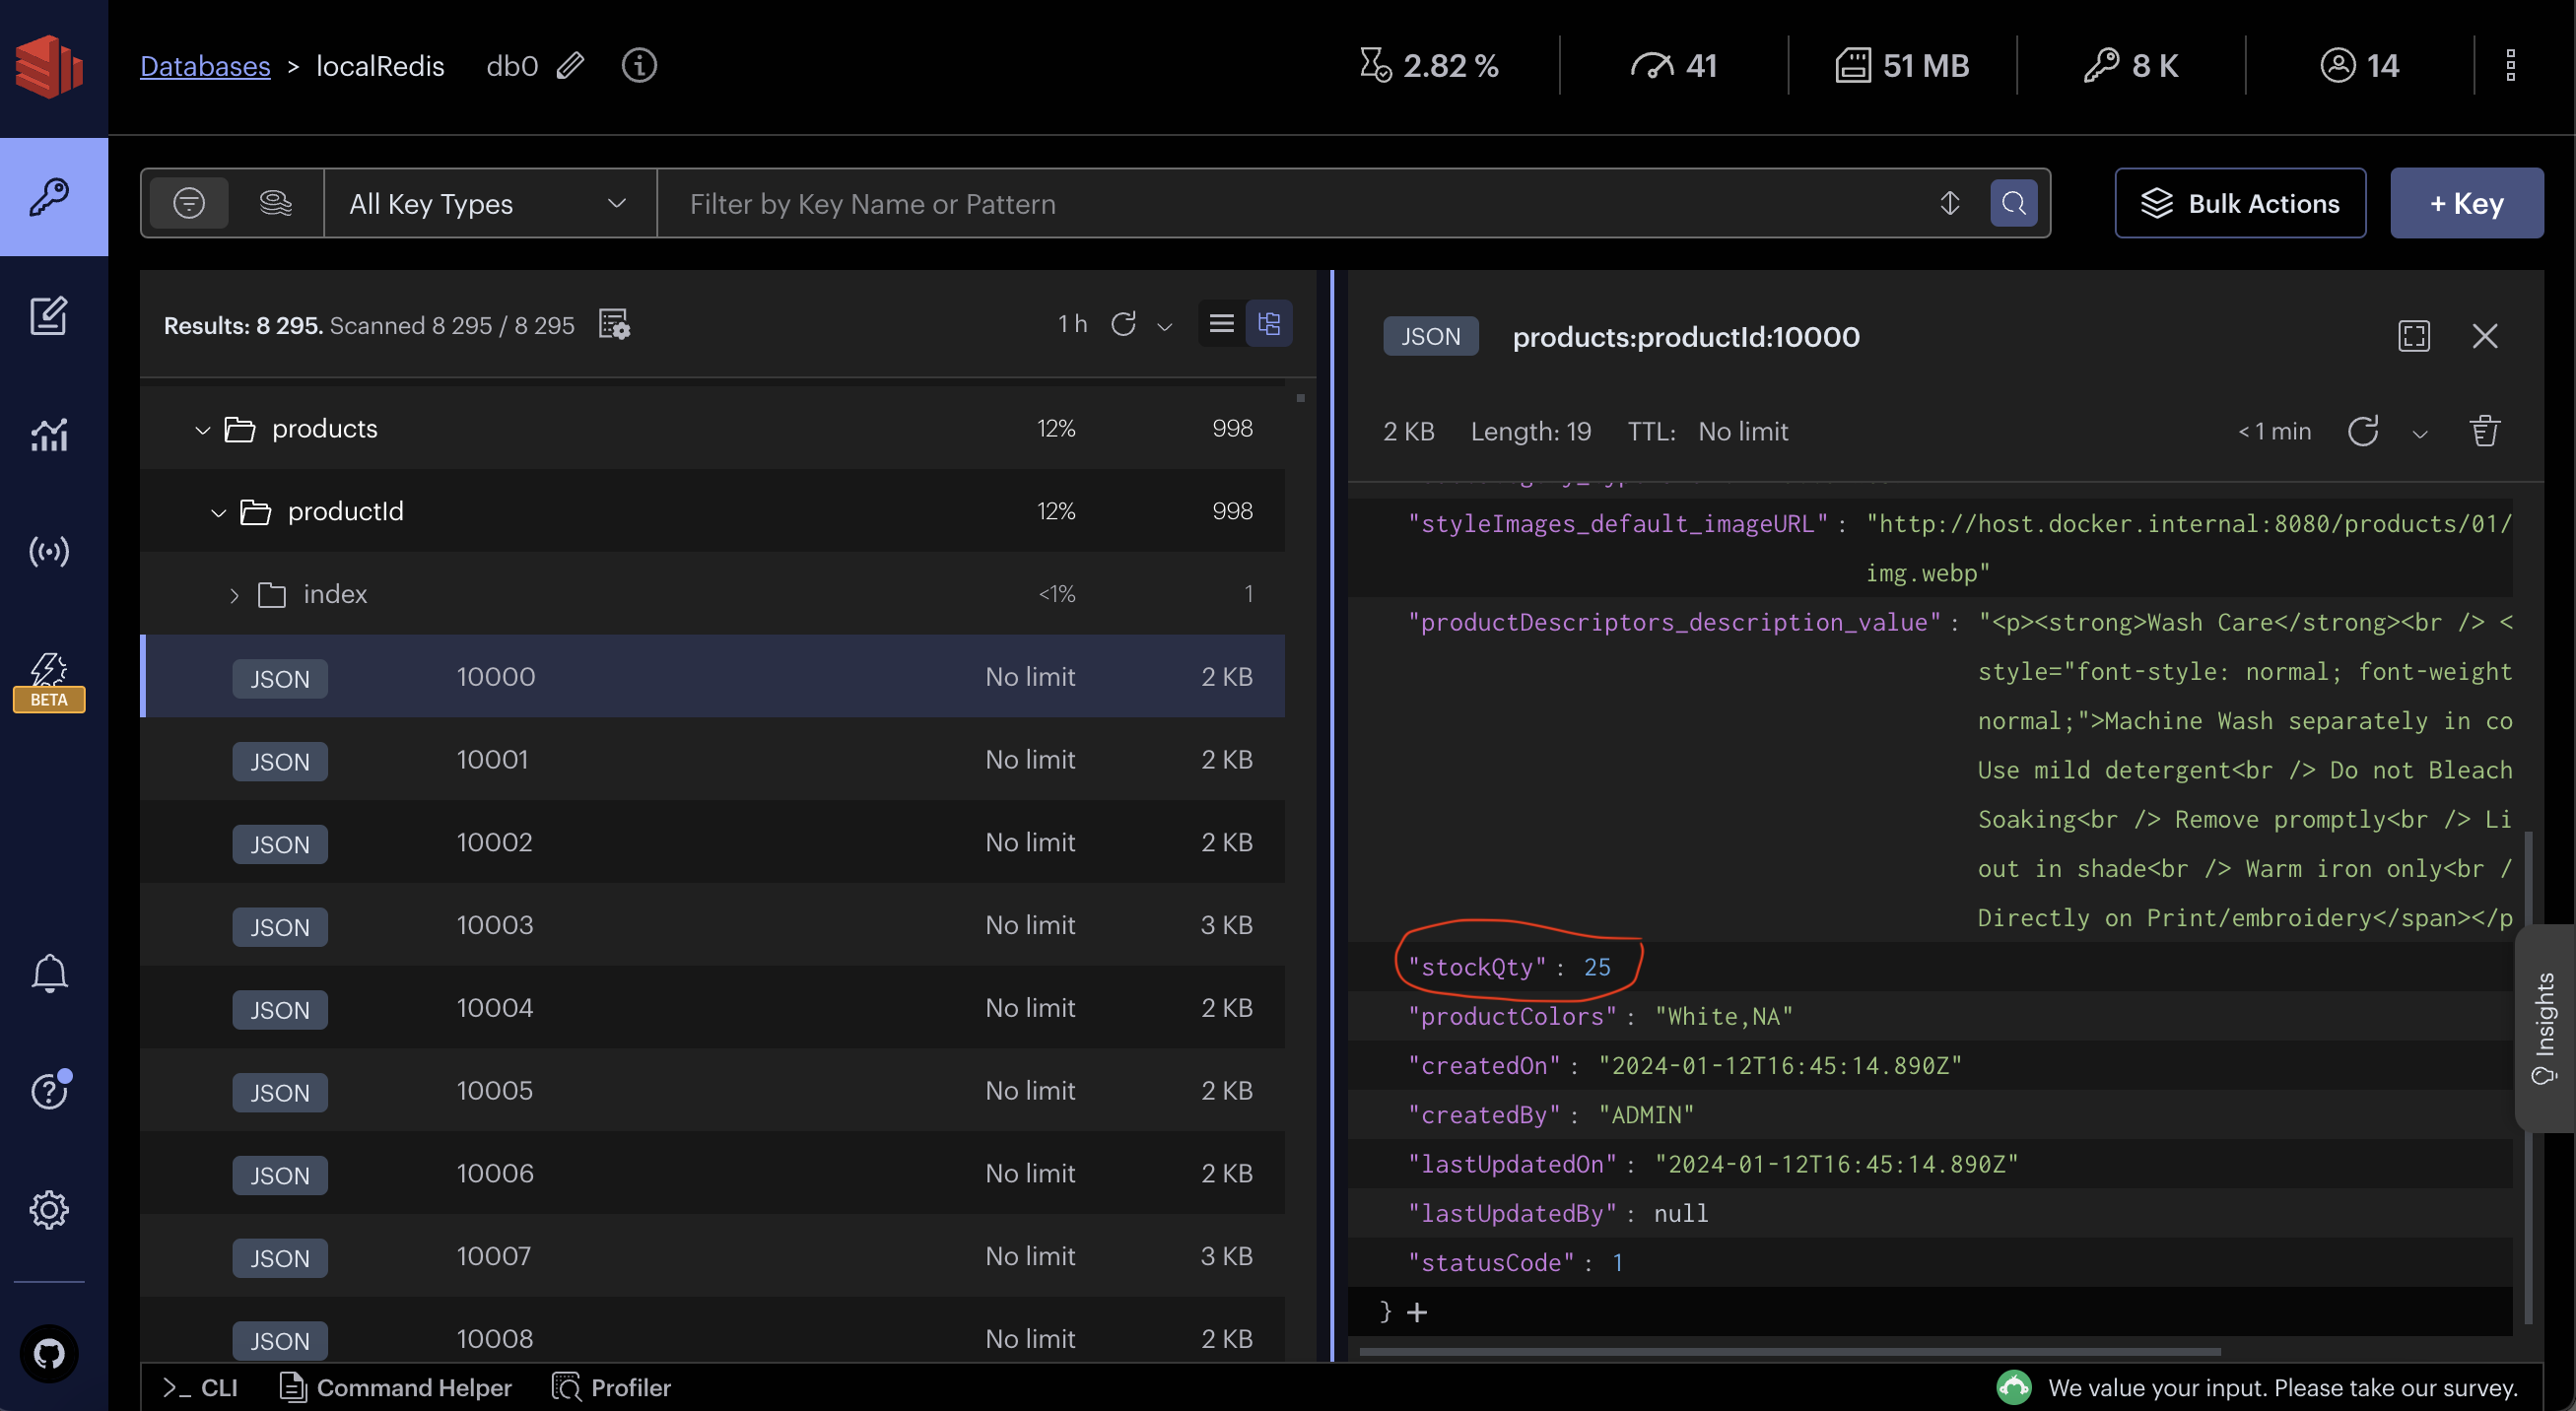
Task: Open the All Key Types dropdown
Action: point(489,203)
